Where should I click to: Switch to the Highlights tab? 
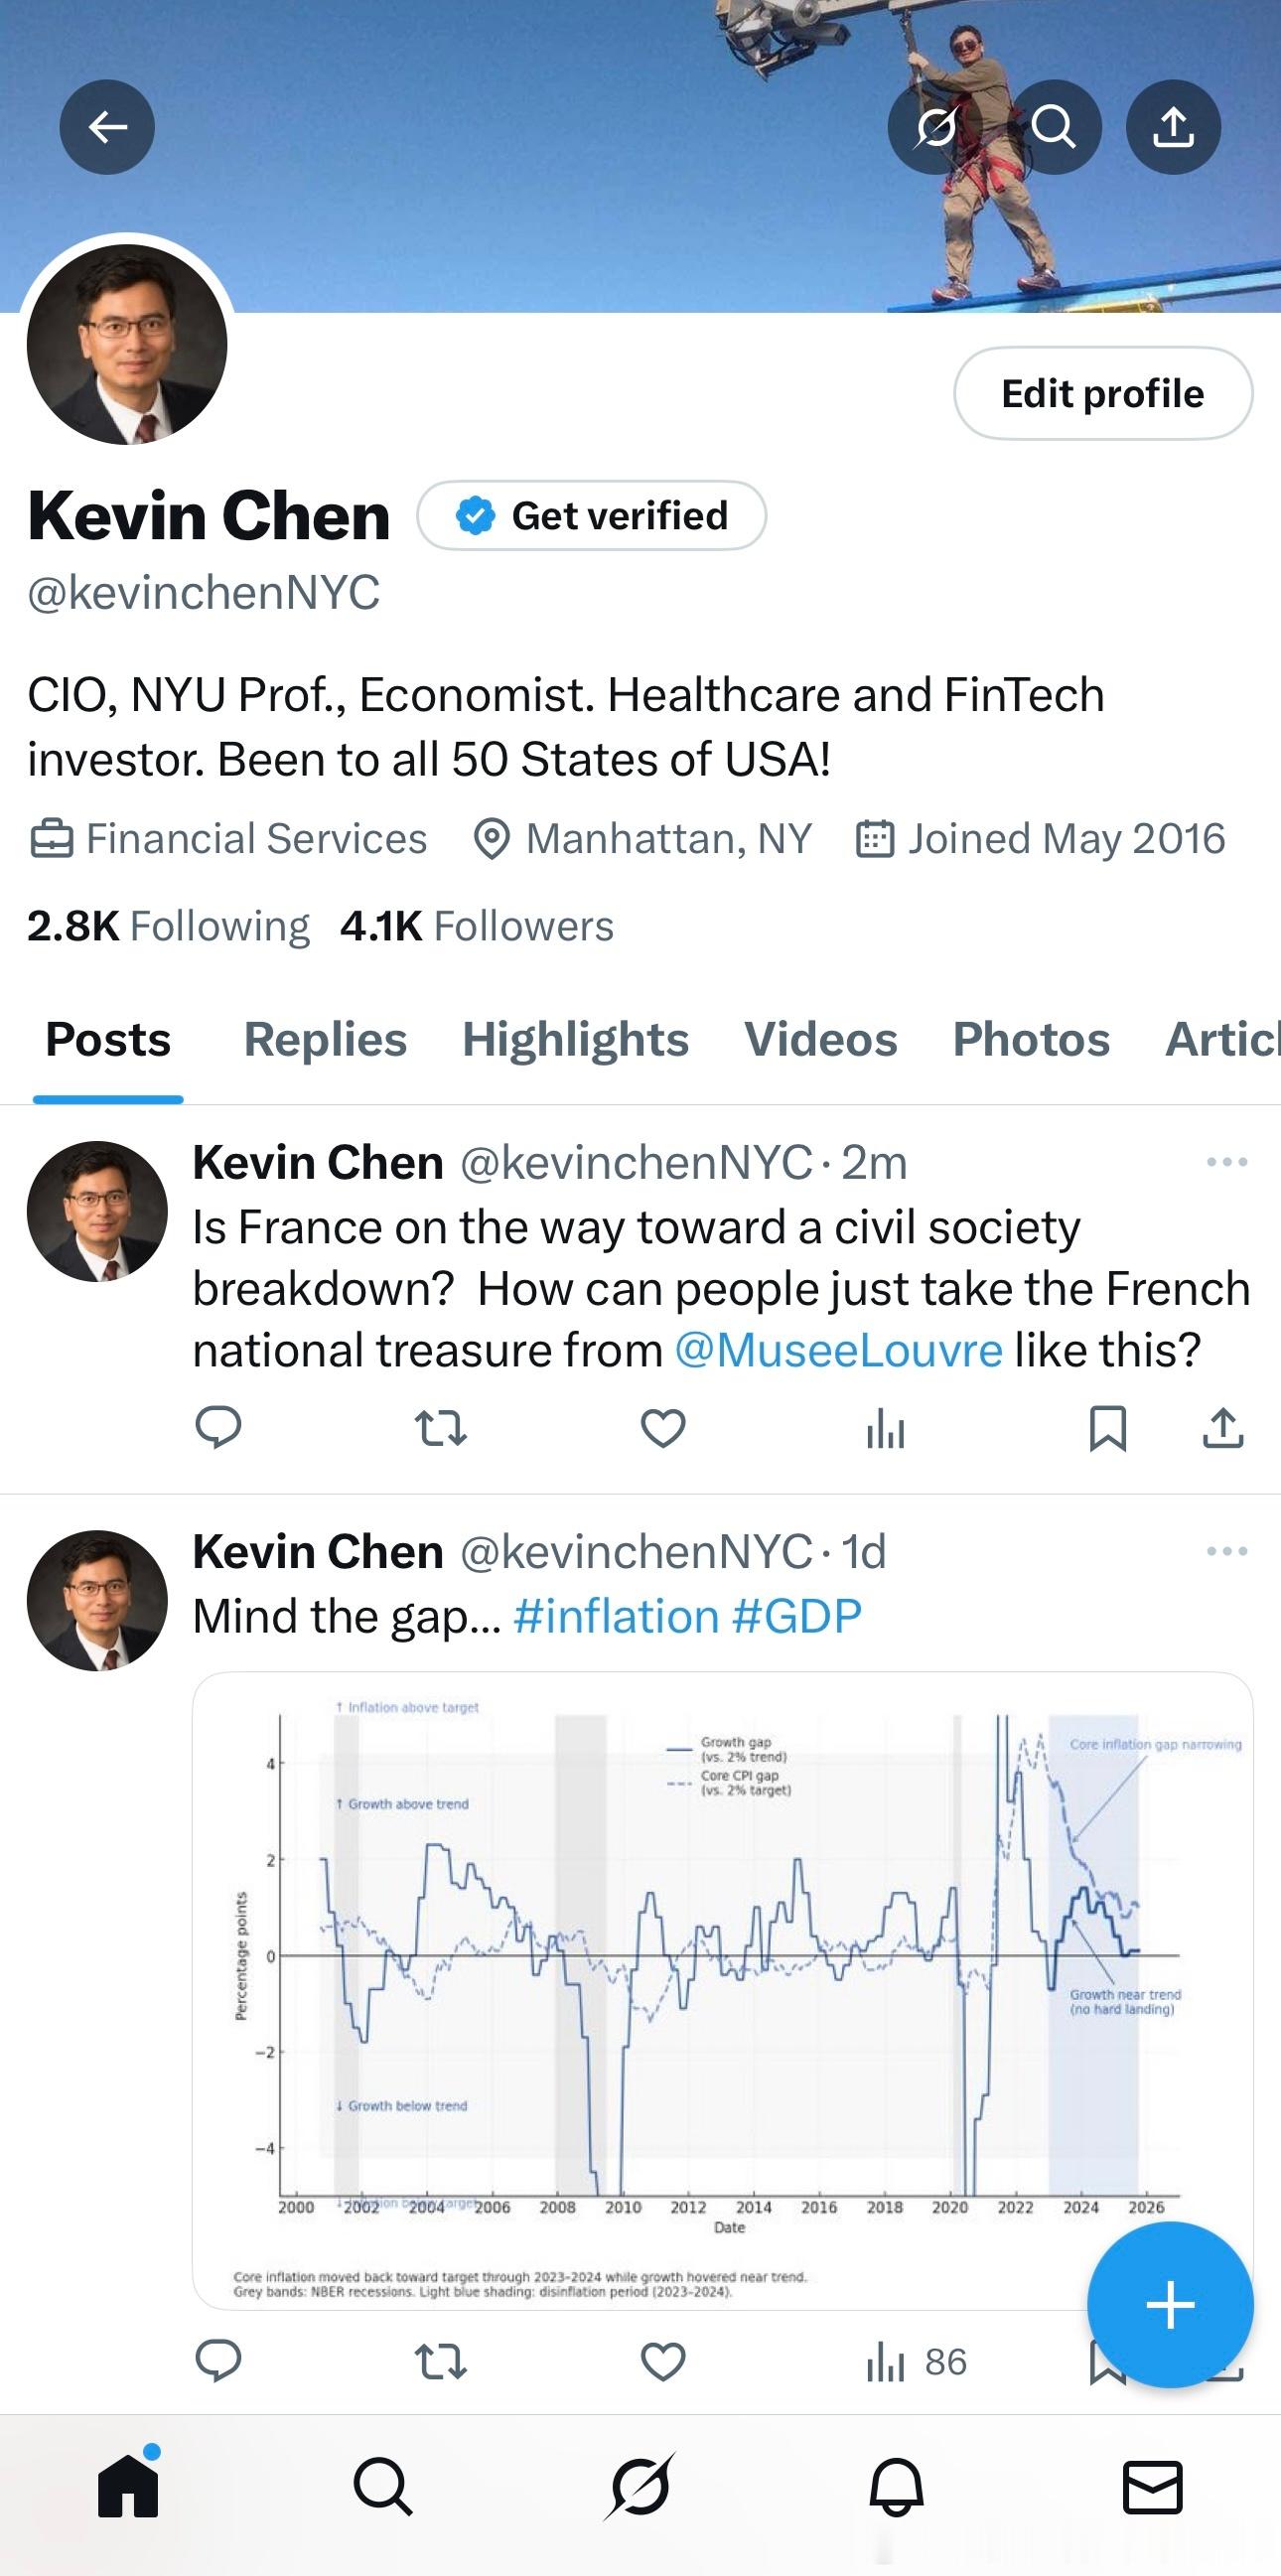575,1039
